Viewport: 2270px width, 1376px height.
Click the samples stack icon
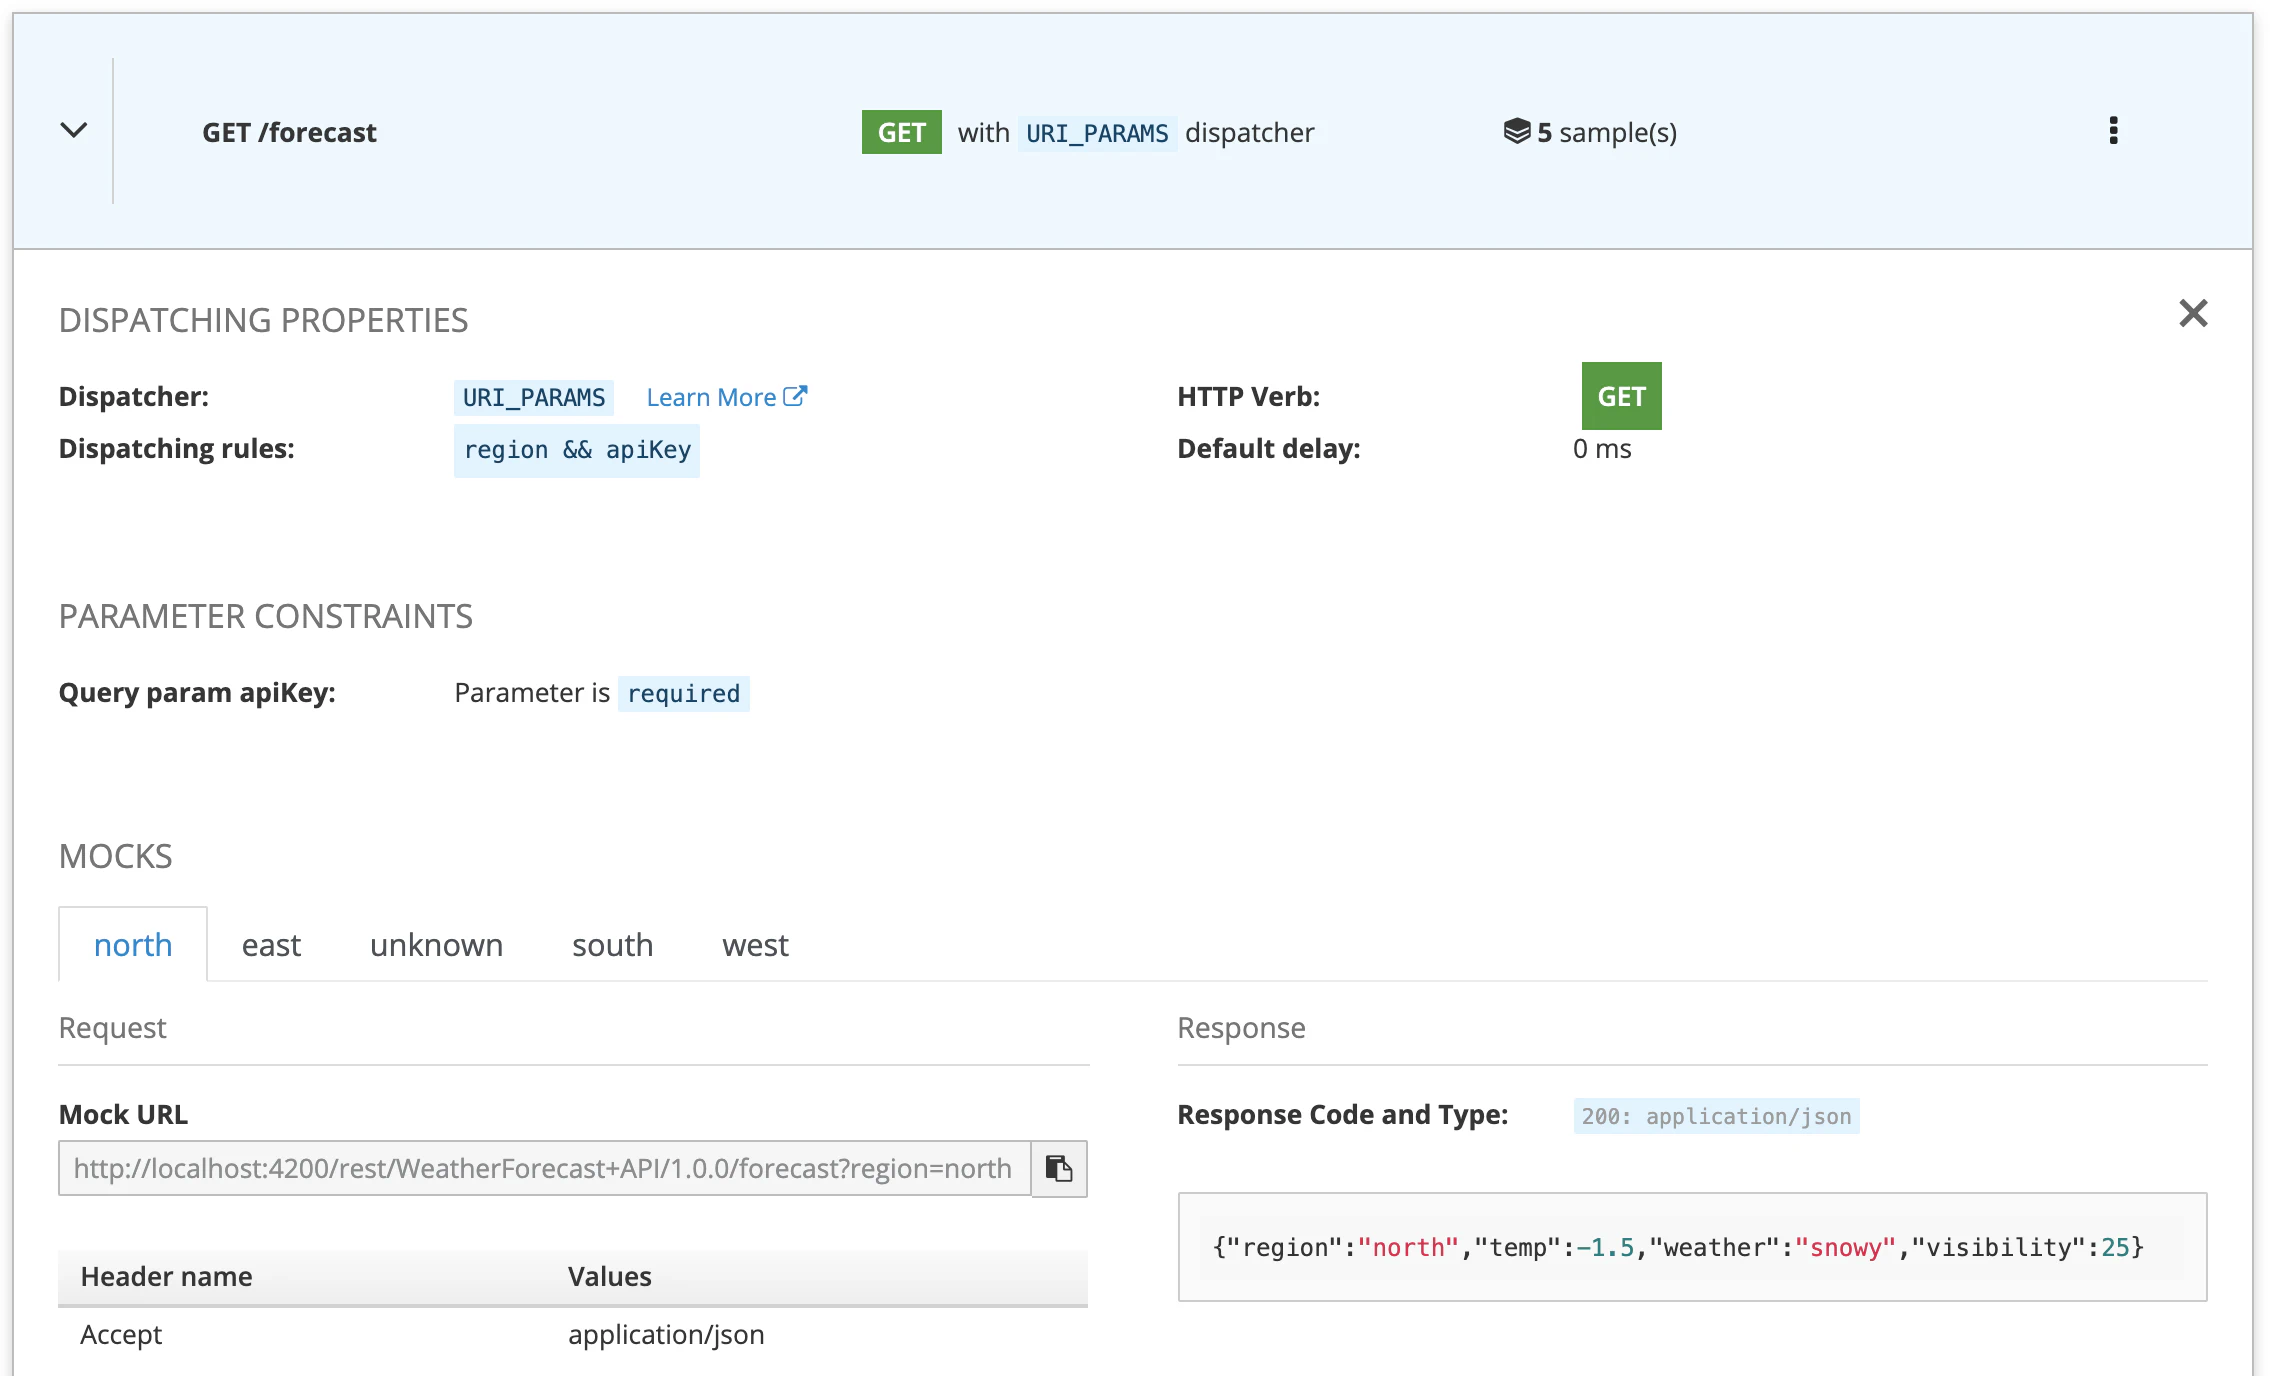pyautogui.click(x=1516, y=131)
